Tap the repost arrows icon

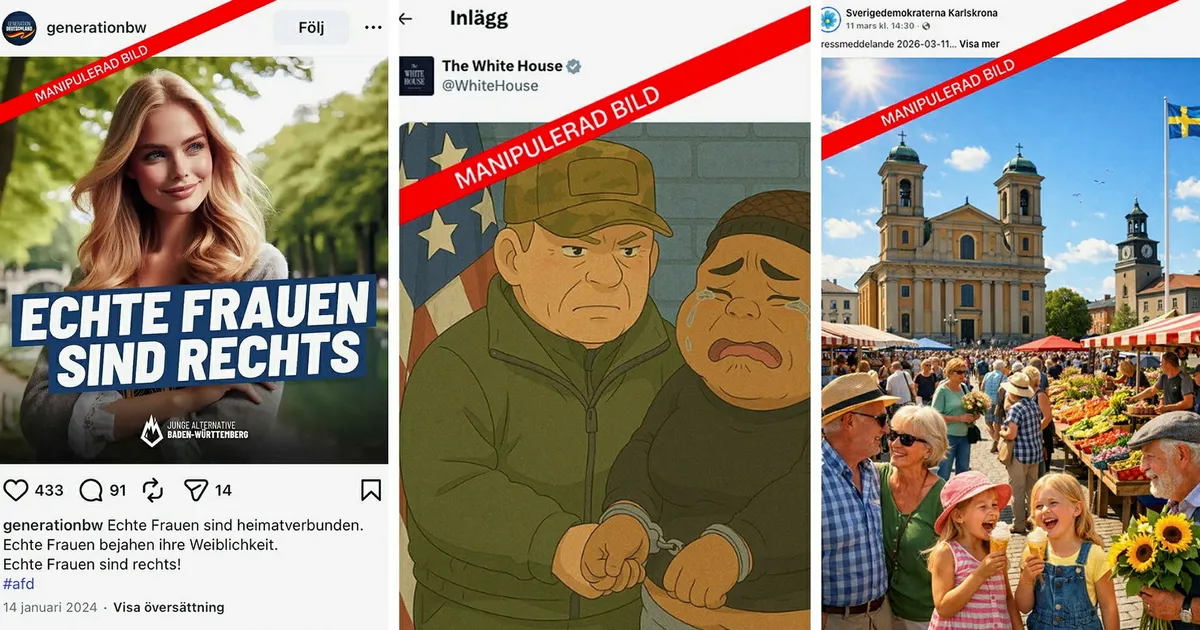click(x=153, y=490)
